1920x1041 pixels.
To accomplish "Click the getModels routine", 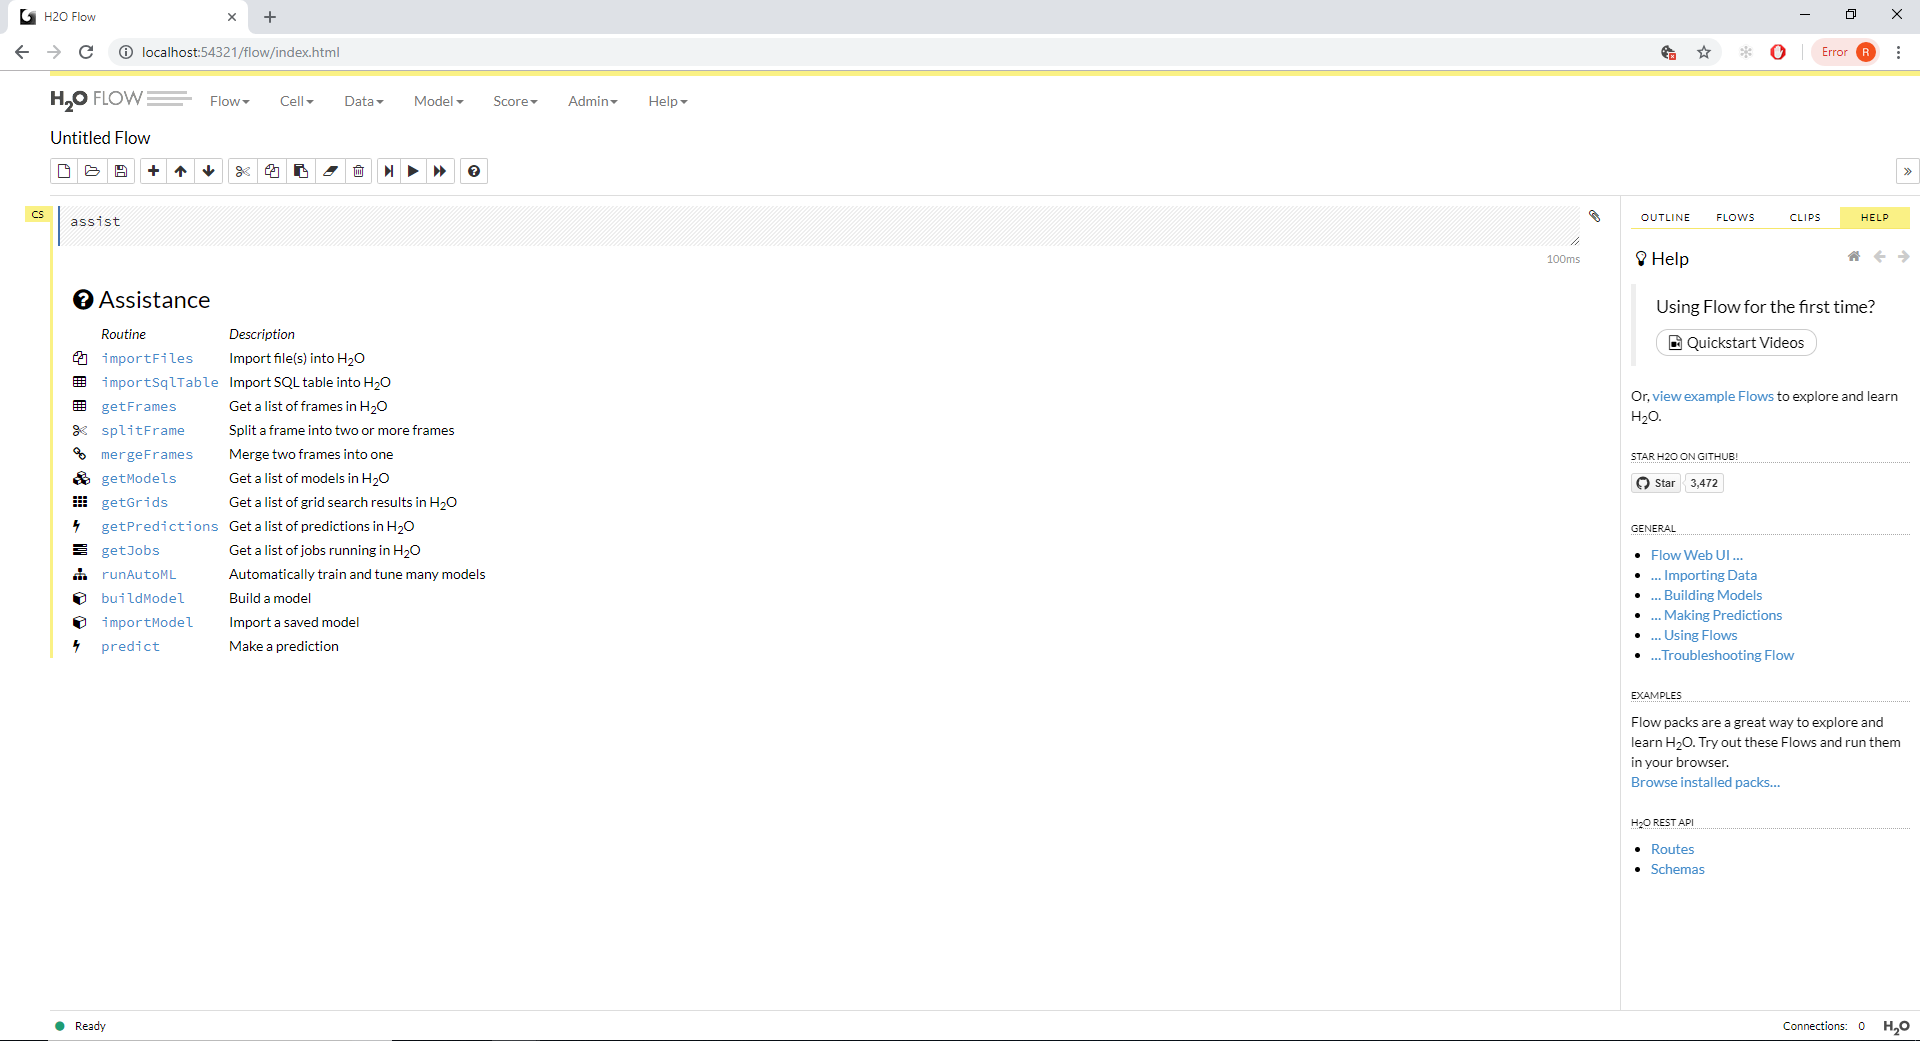I will [x=138, y=478].
